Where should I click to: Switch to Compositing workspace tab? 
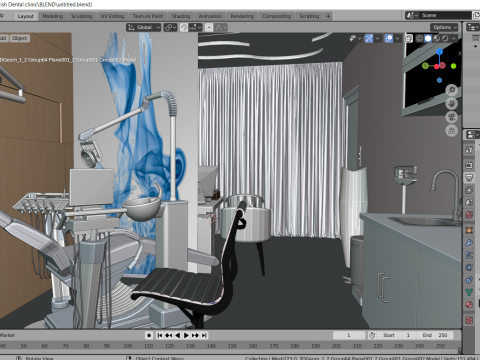pos(276,16)
